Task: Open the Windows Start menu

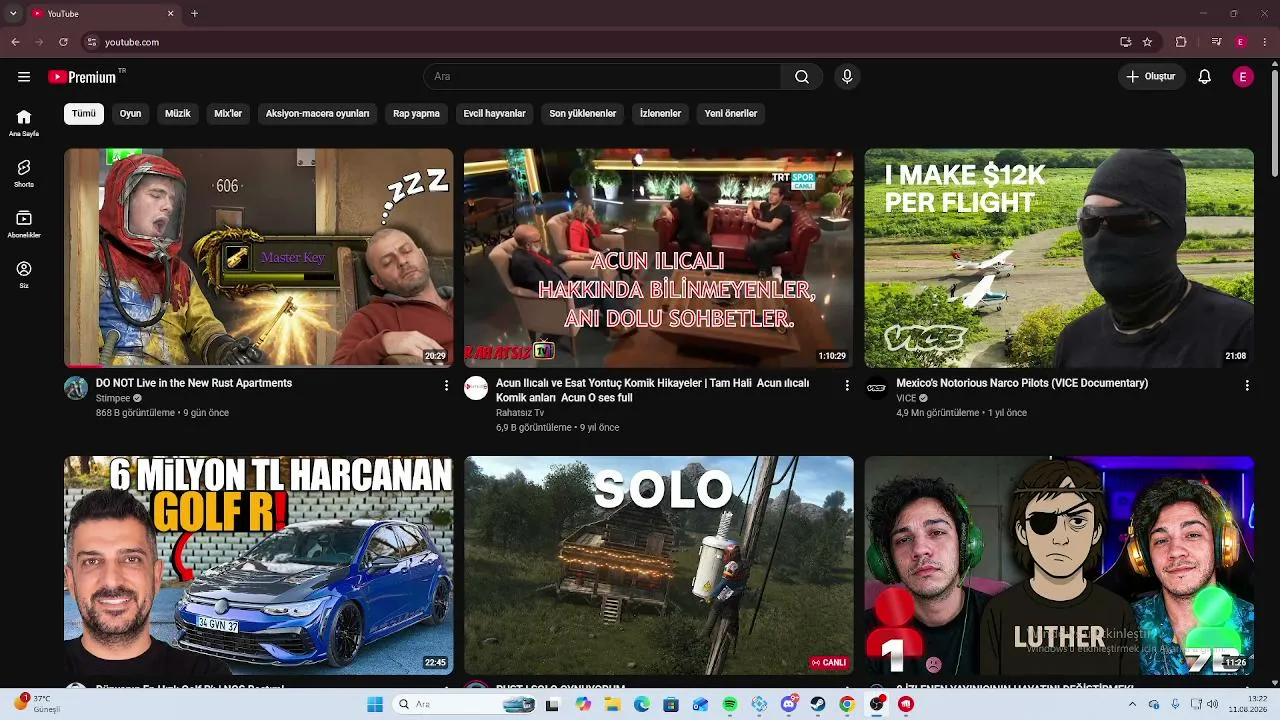Action: (375, 704)
